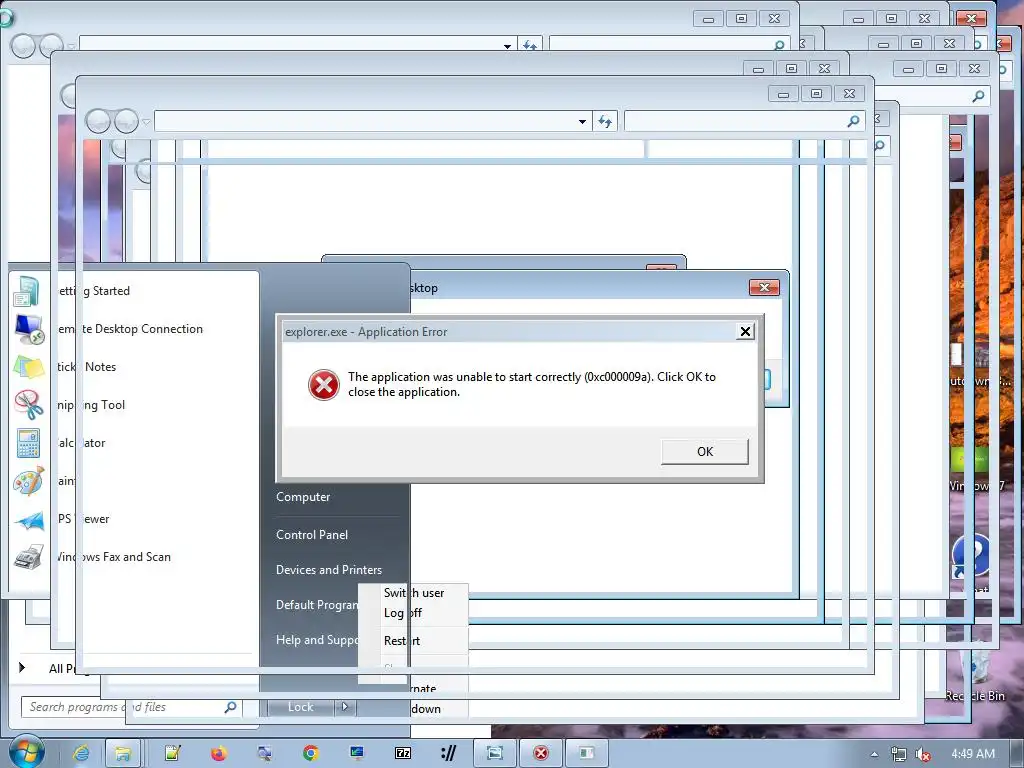Launch Internet Explorer from the taskbar
Screen dimensions: 1024x768
tap(81, 753)
